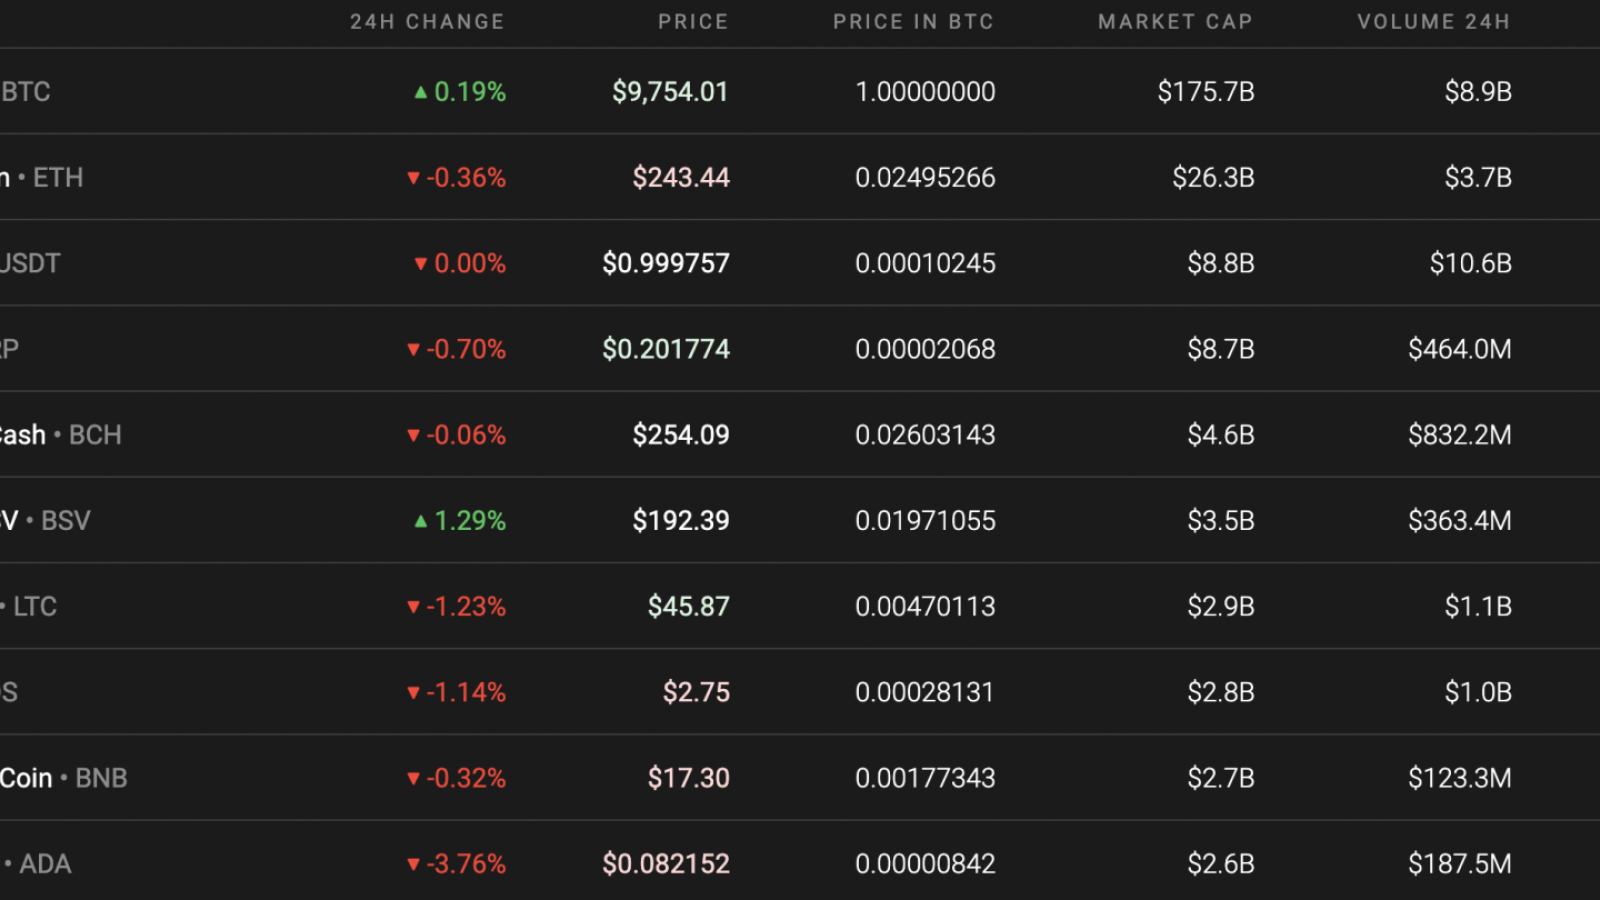Open the USDT coin row name

tap(30, 264)
